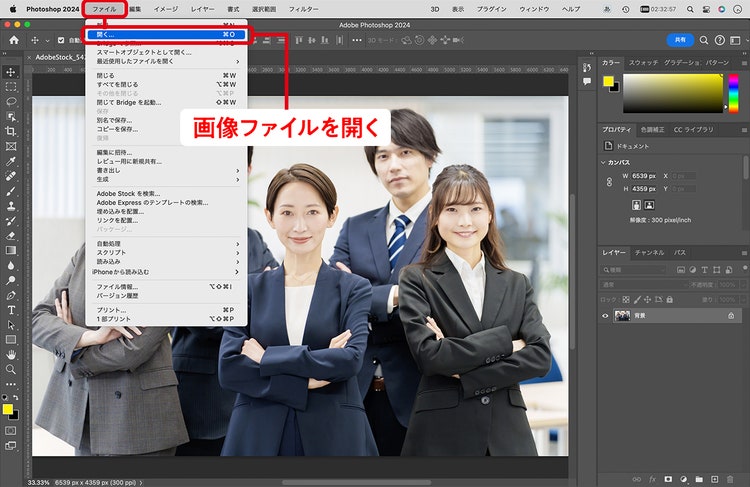Toggle the Auto-Select checkbox in options bar
The height and width of the screenshot is (487, 750).
point(61,40)
